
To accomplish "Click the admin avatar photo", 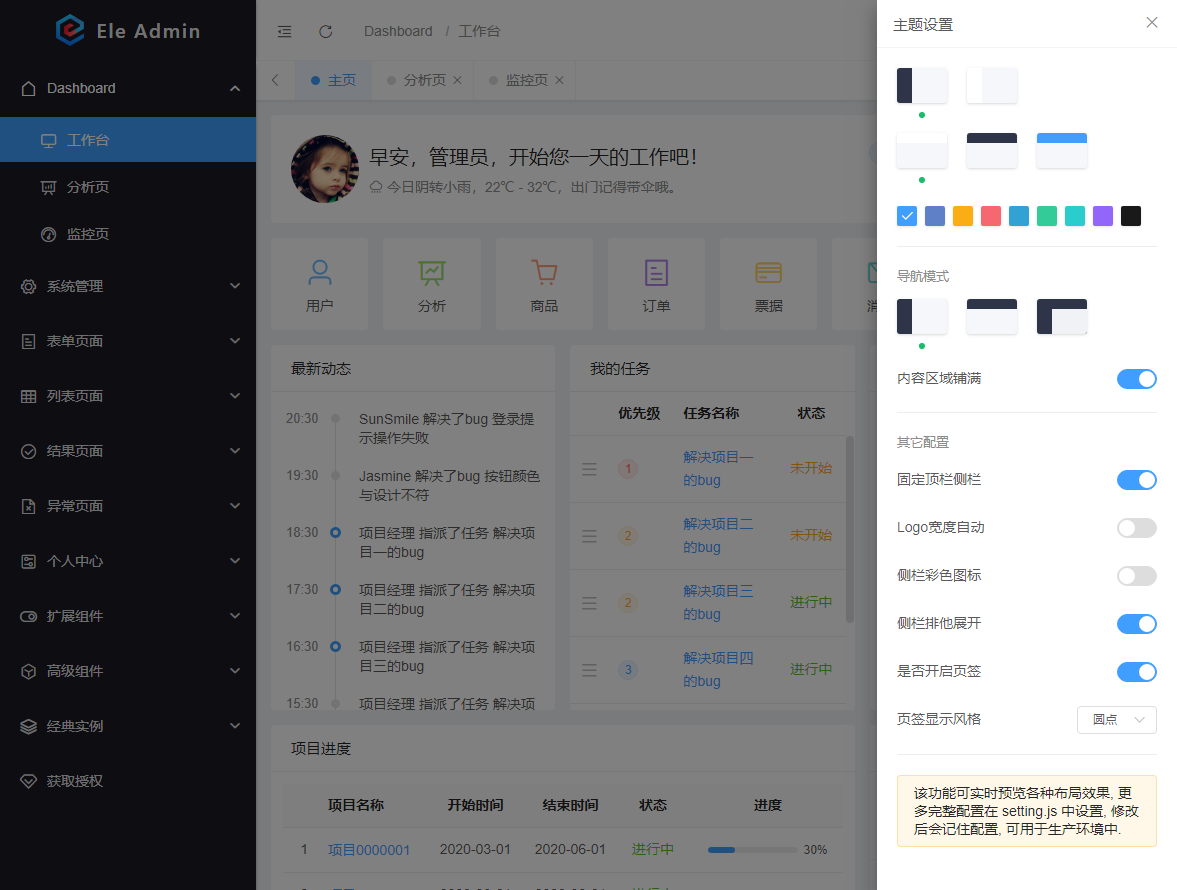I will click(x=324, y=168).
